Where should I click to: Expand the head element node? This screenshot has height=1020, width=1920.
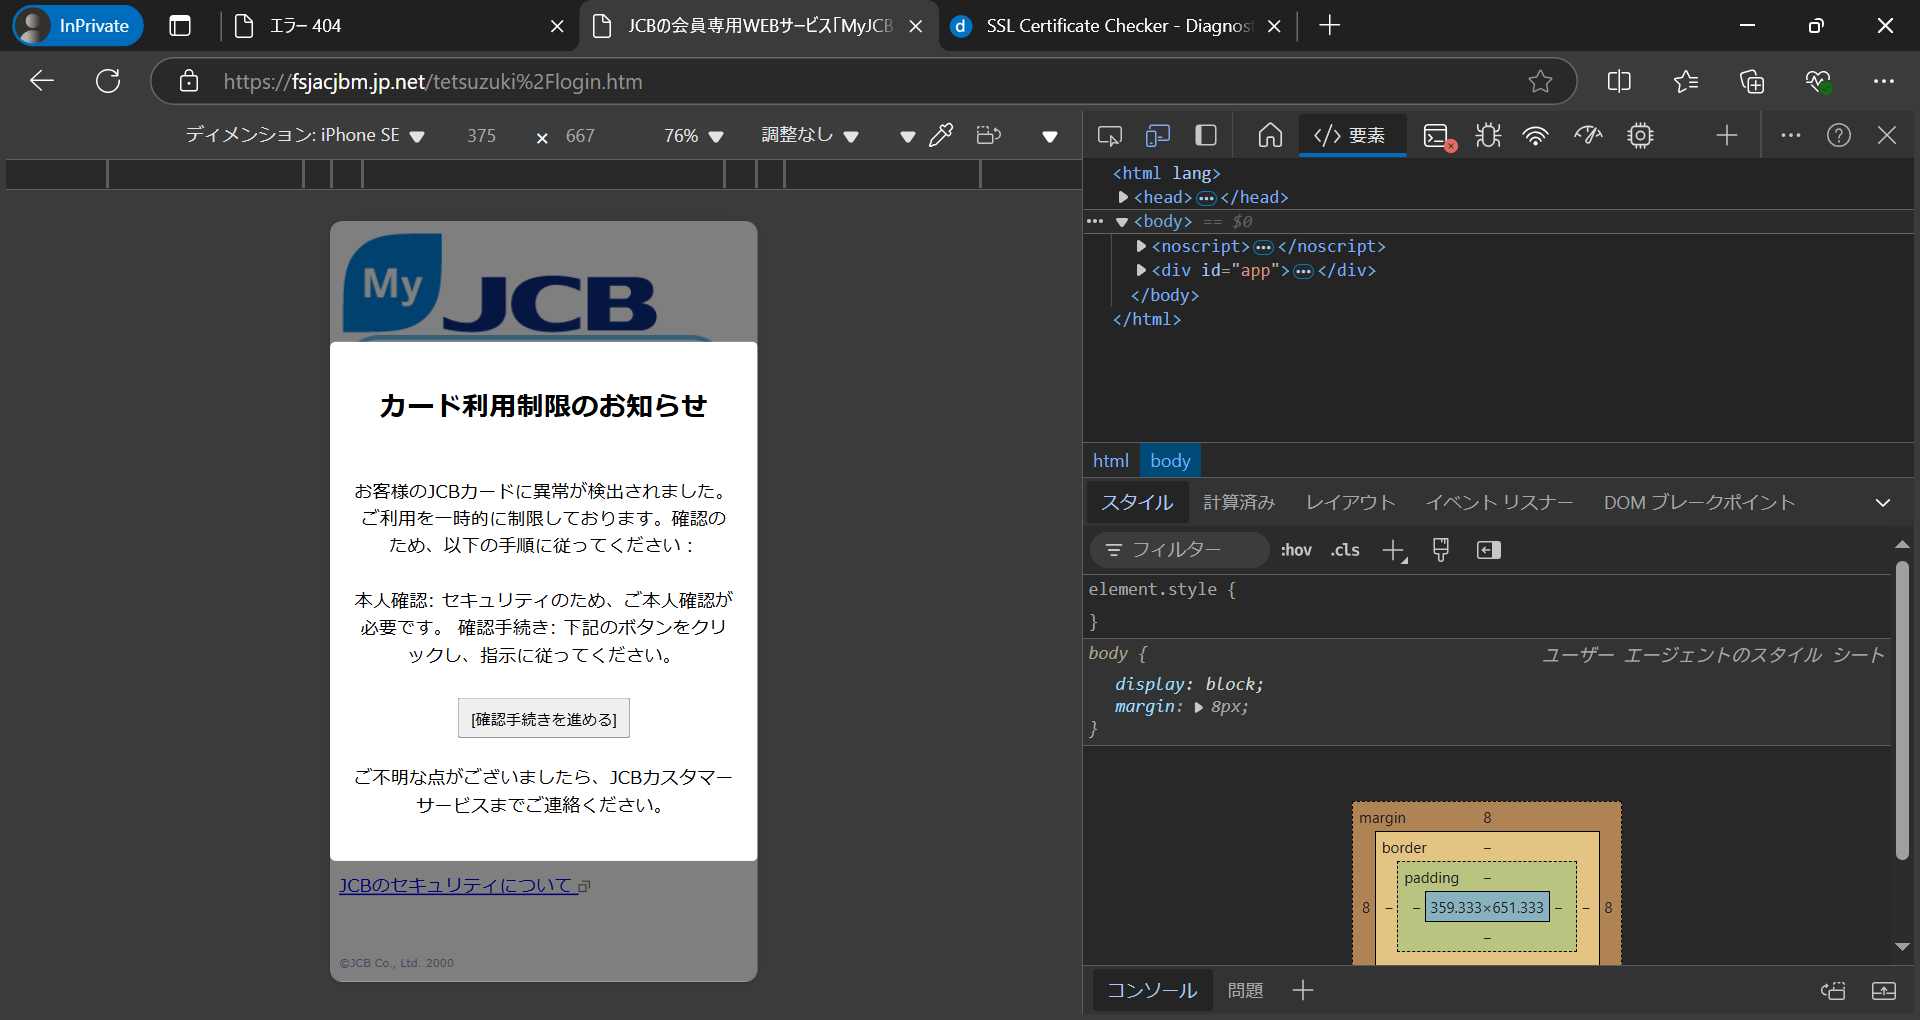click(x=1123, y=198)
